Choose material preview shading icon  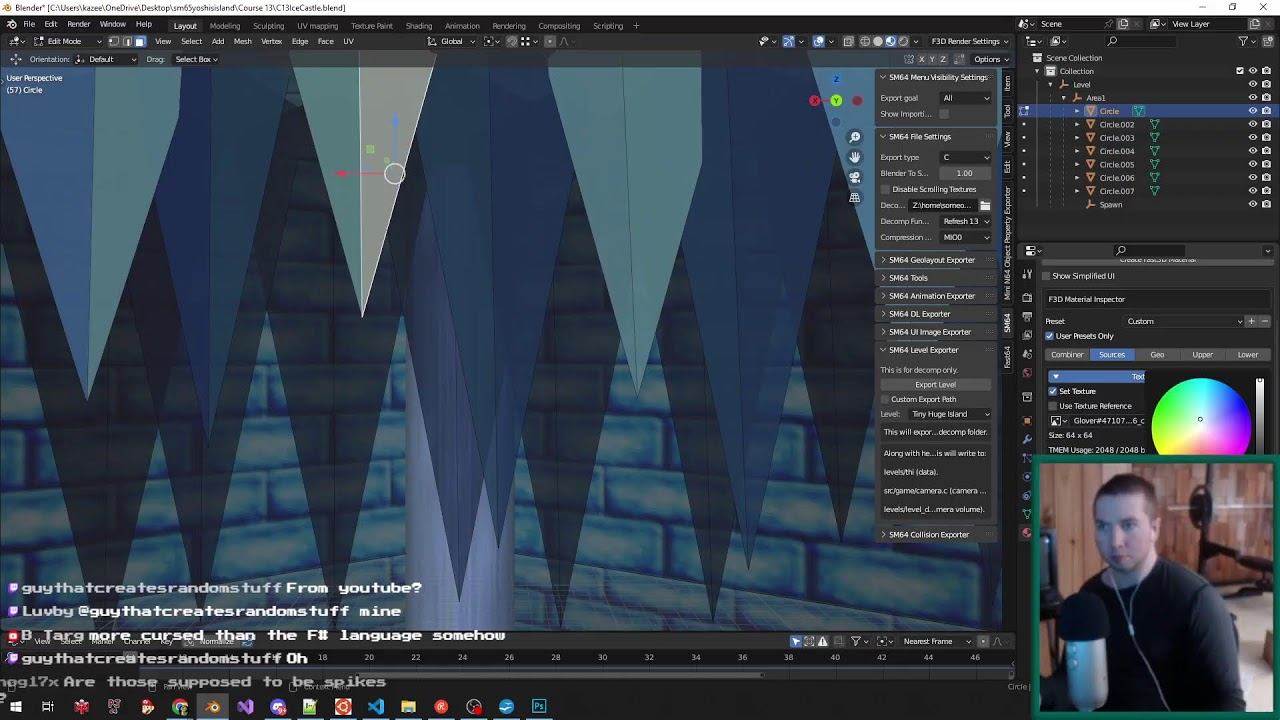(x=891, y=41)
